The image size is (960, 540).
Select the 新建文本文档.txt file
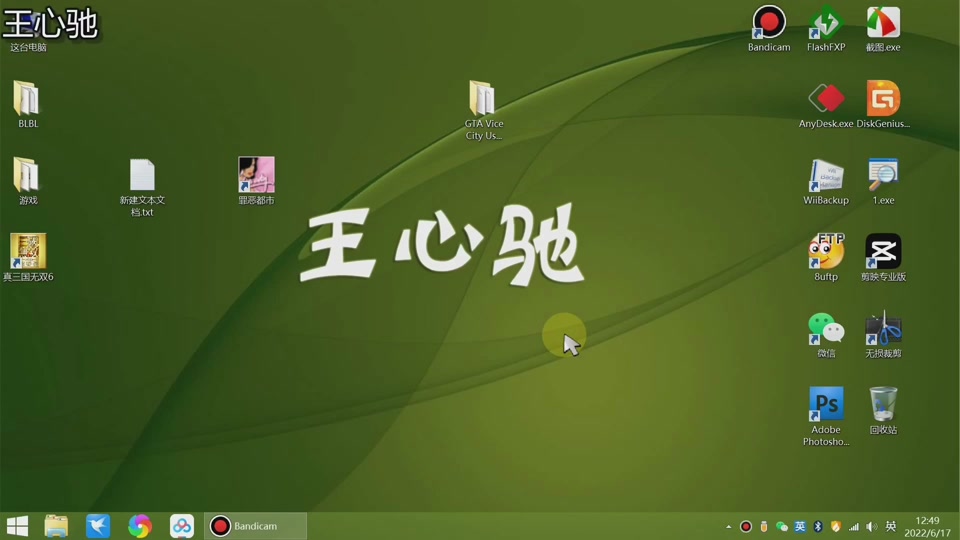click(142, 187)
